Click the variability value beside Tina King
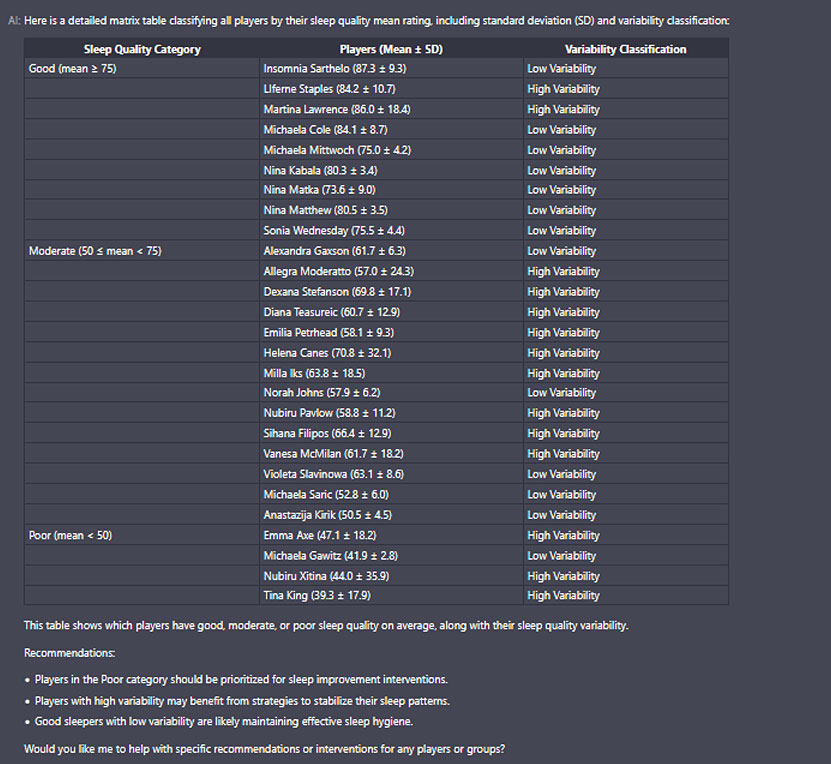Image resolution: width=831 pixels, height=764 pixels. (x=563, y=596)
